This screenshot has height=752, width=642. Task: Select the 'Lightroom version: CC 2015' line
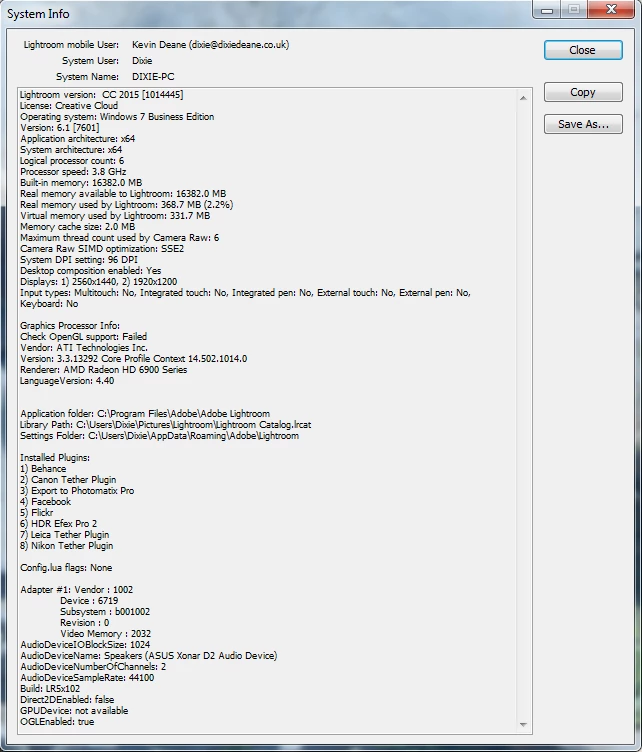pos(102,94)
